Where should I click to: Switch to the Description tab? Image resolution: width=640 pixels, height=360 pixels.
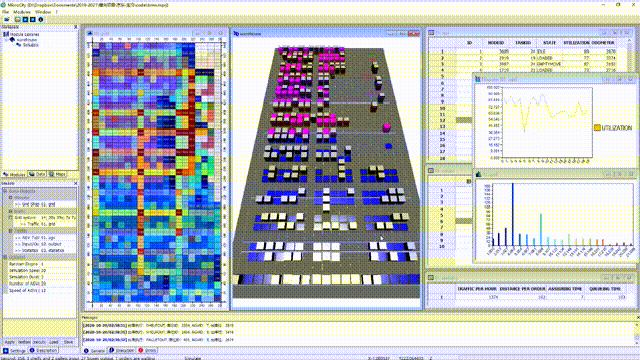pyautogui.click(x=43, y=351)
